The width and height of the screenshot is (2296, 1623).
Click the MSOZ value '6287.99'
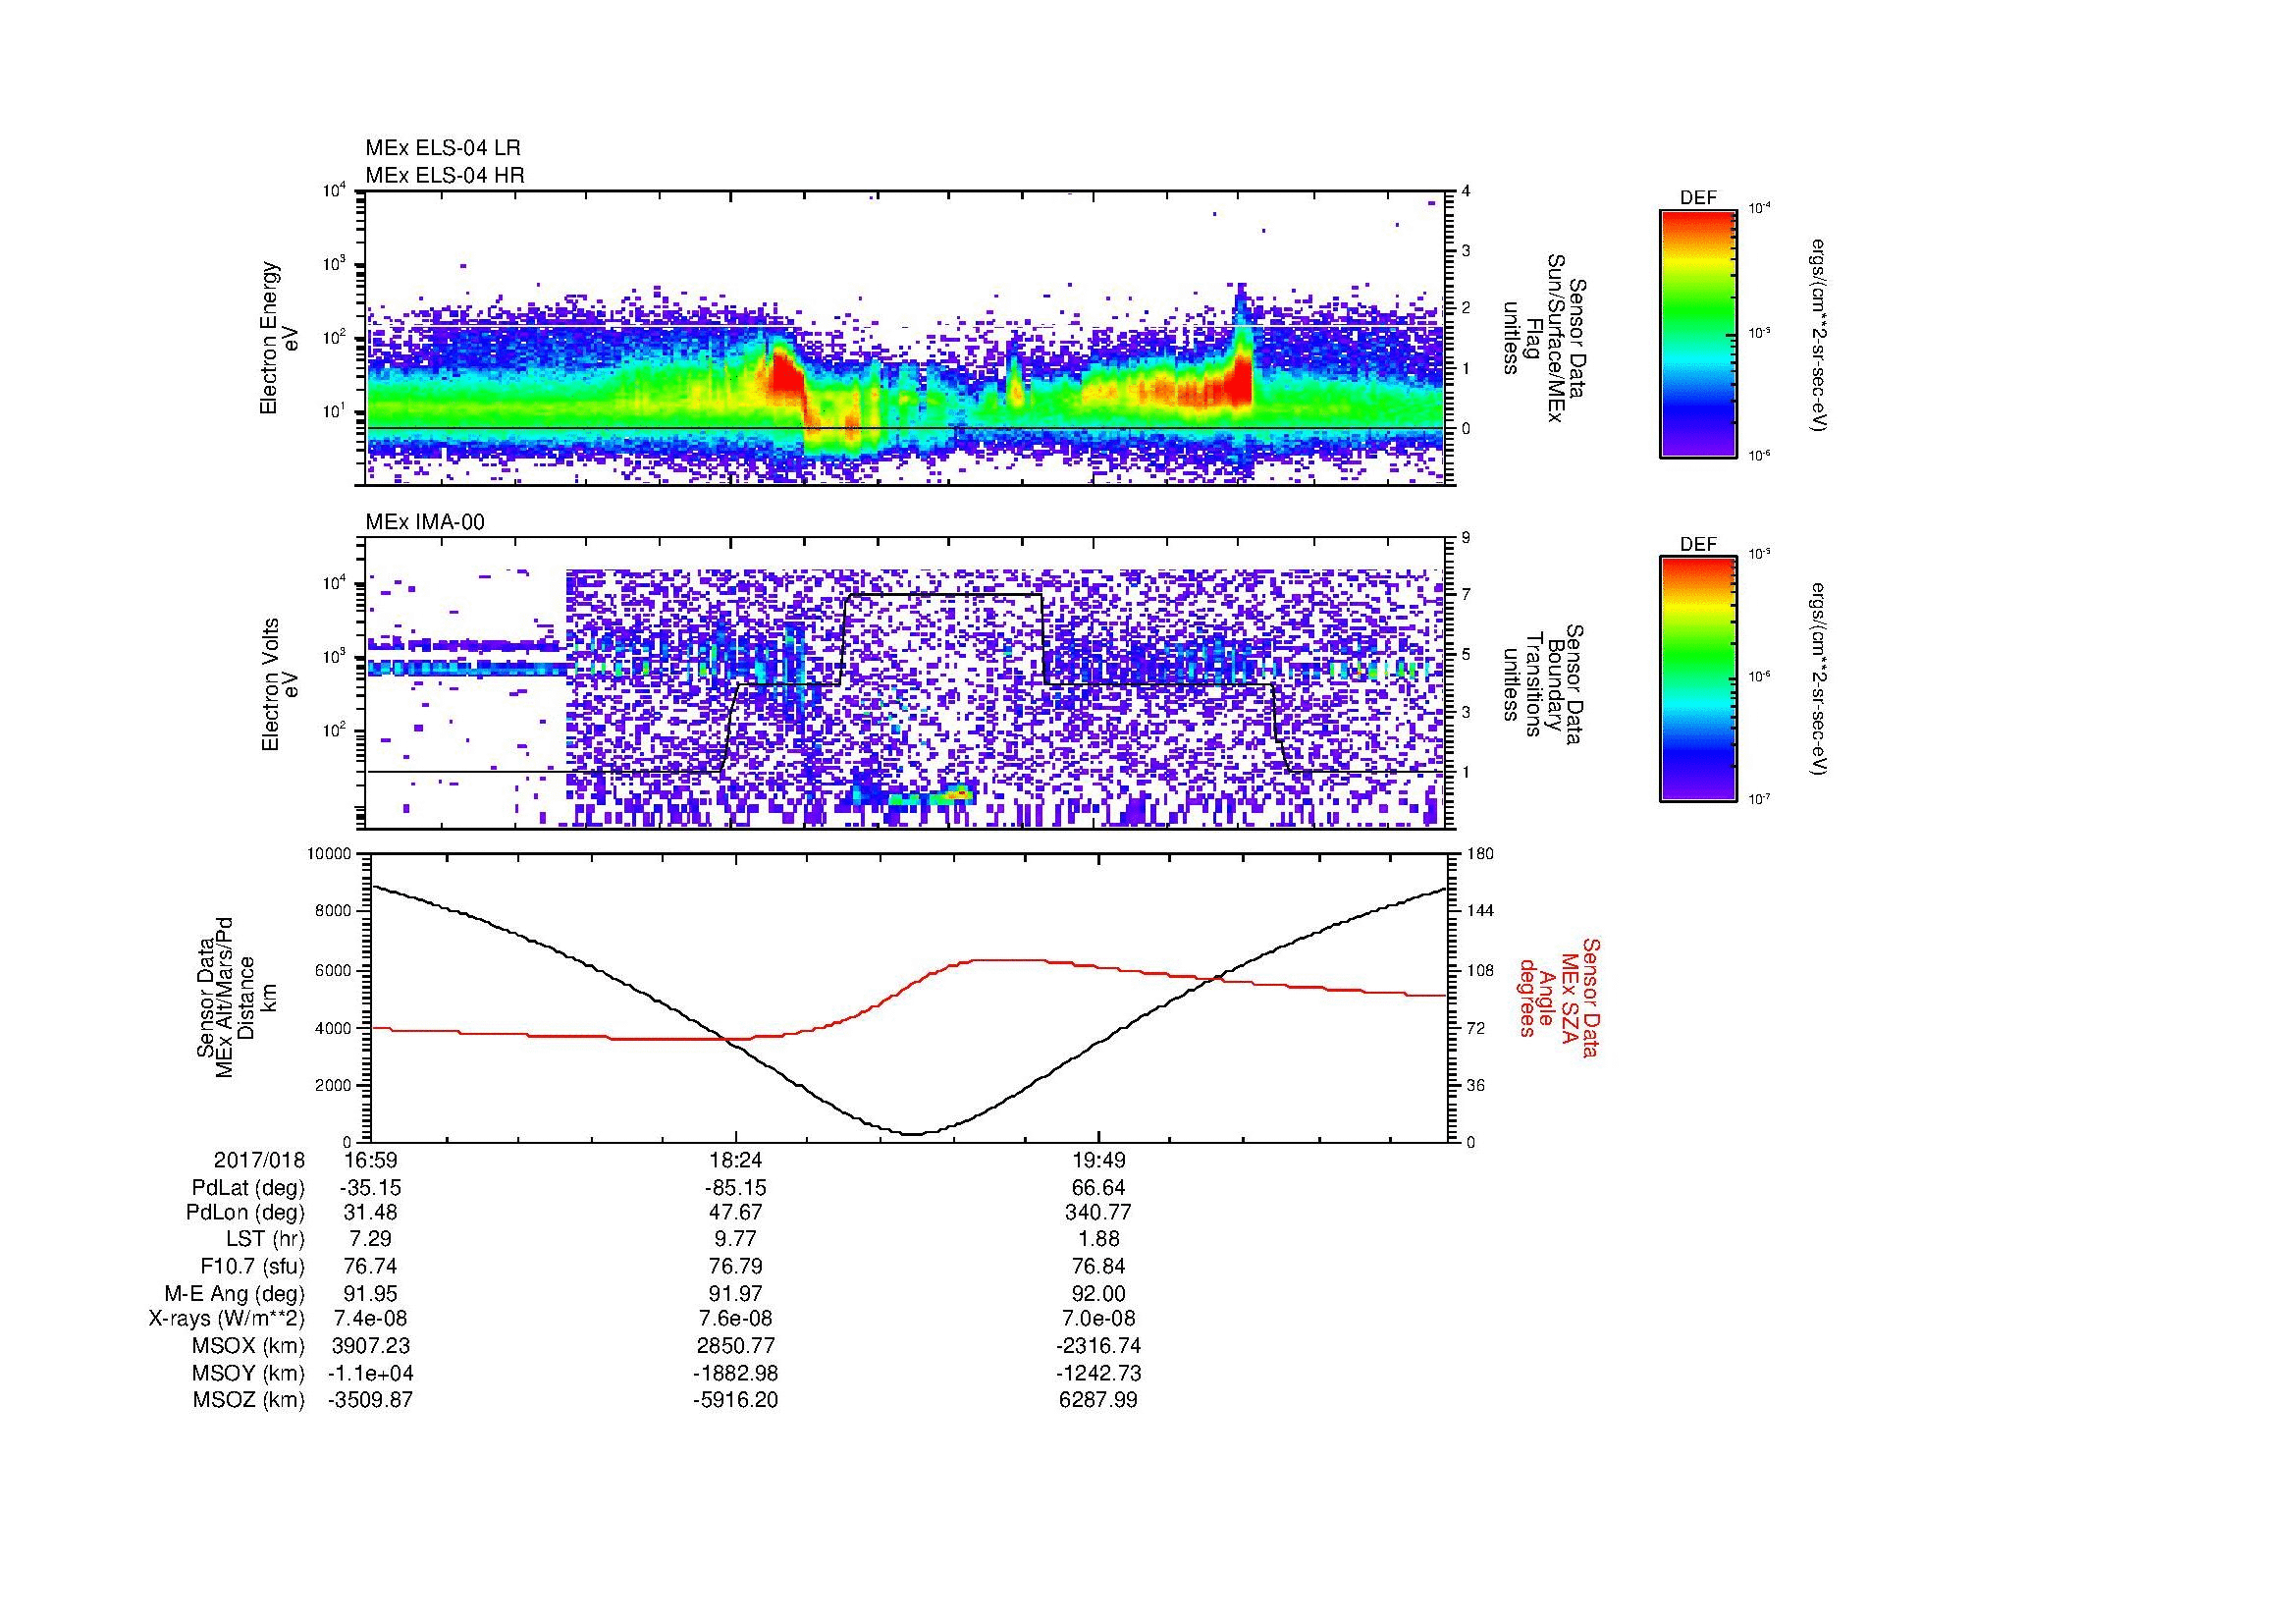(1098, 1400)
